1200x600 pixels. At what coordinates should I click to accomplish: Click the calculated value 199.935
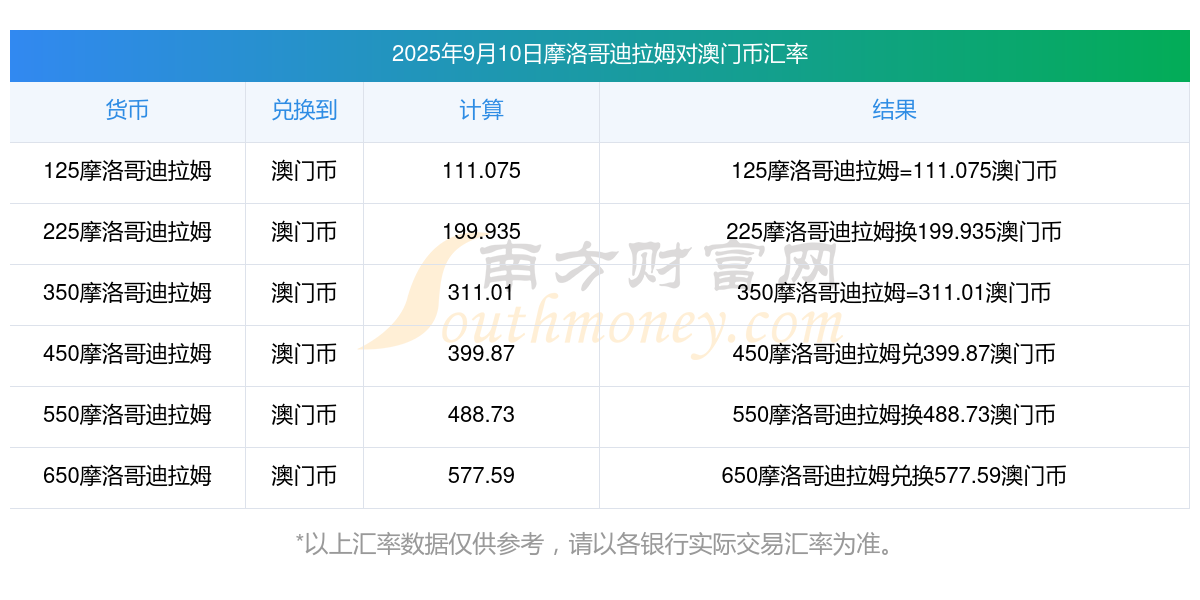pos(481,232)
